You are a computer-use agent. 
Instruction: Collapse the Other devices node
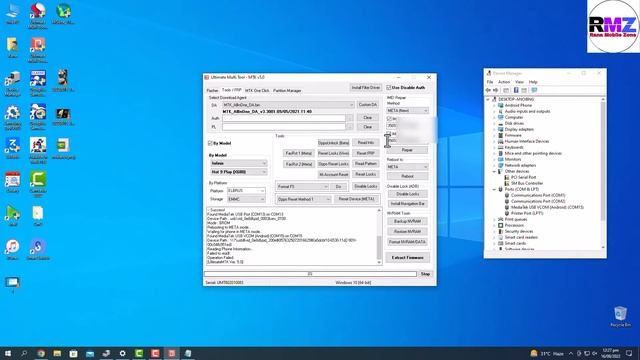494,171
